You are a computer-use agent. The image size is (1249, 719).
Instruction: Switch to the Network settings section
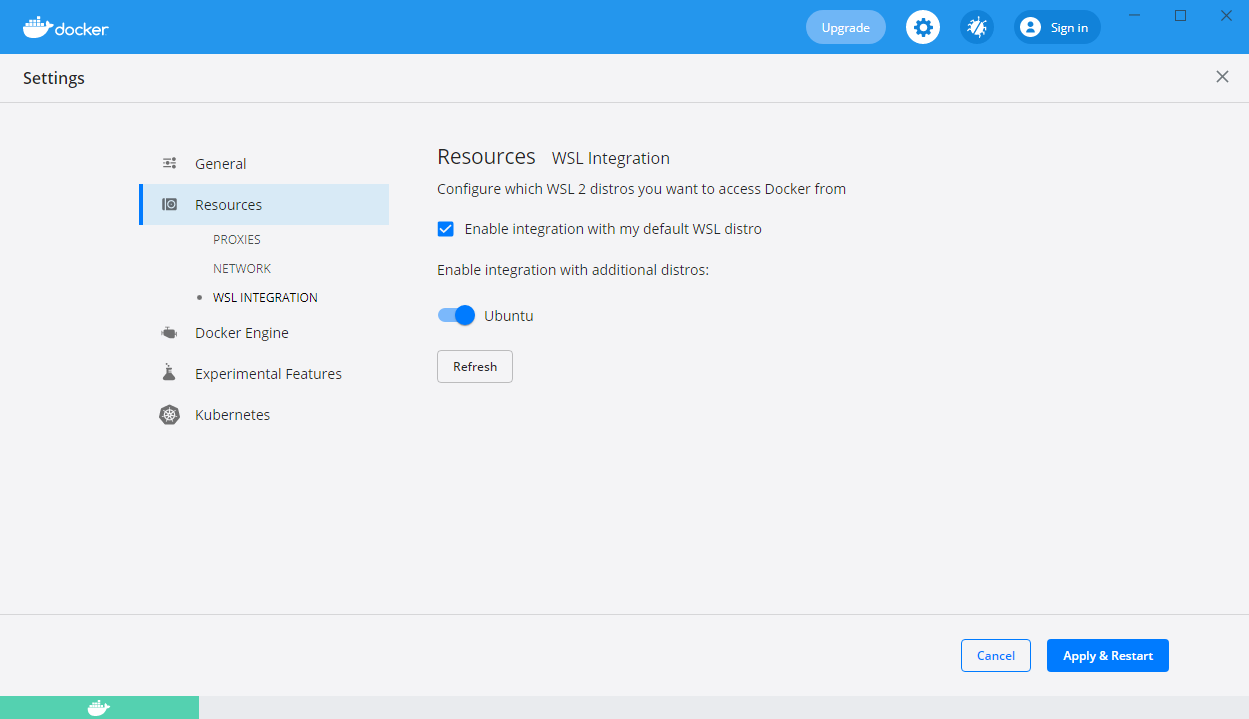[x=241, y=268]
